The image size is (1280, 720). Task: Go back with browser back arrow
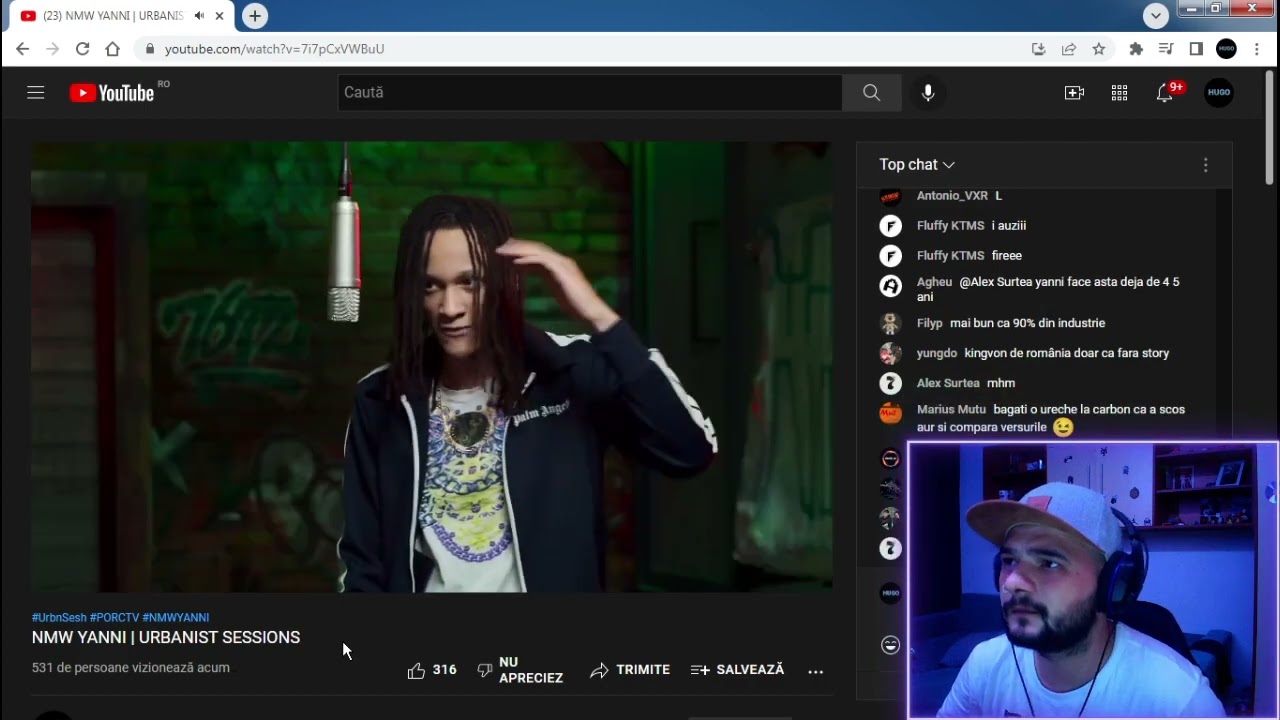click(x=22, y=49)
